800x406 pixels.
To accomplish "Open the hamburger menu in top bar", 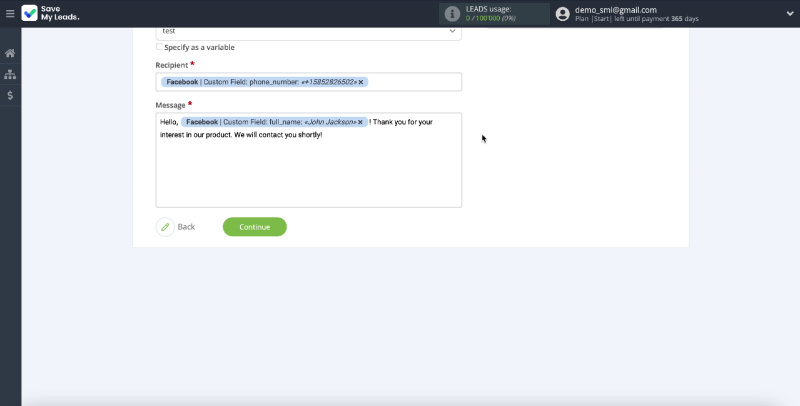I will (10, 14).
